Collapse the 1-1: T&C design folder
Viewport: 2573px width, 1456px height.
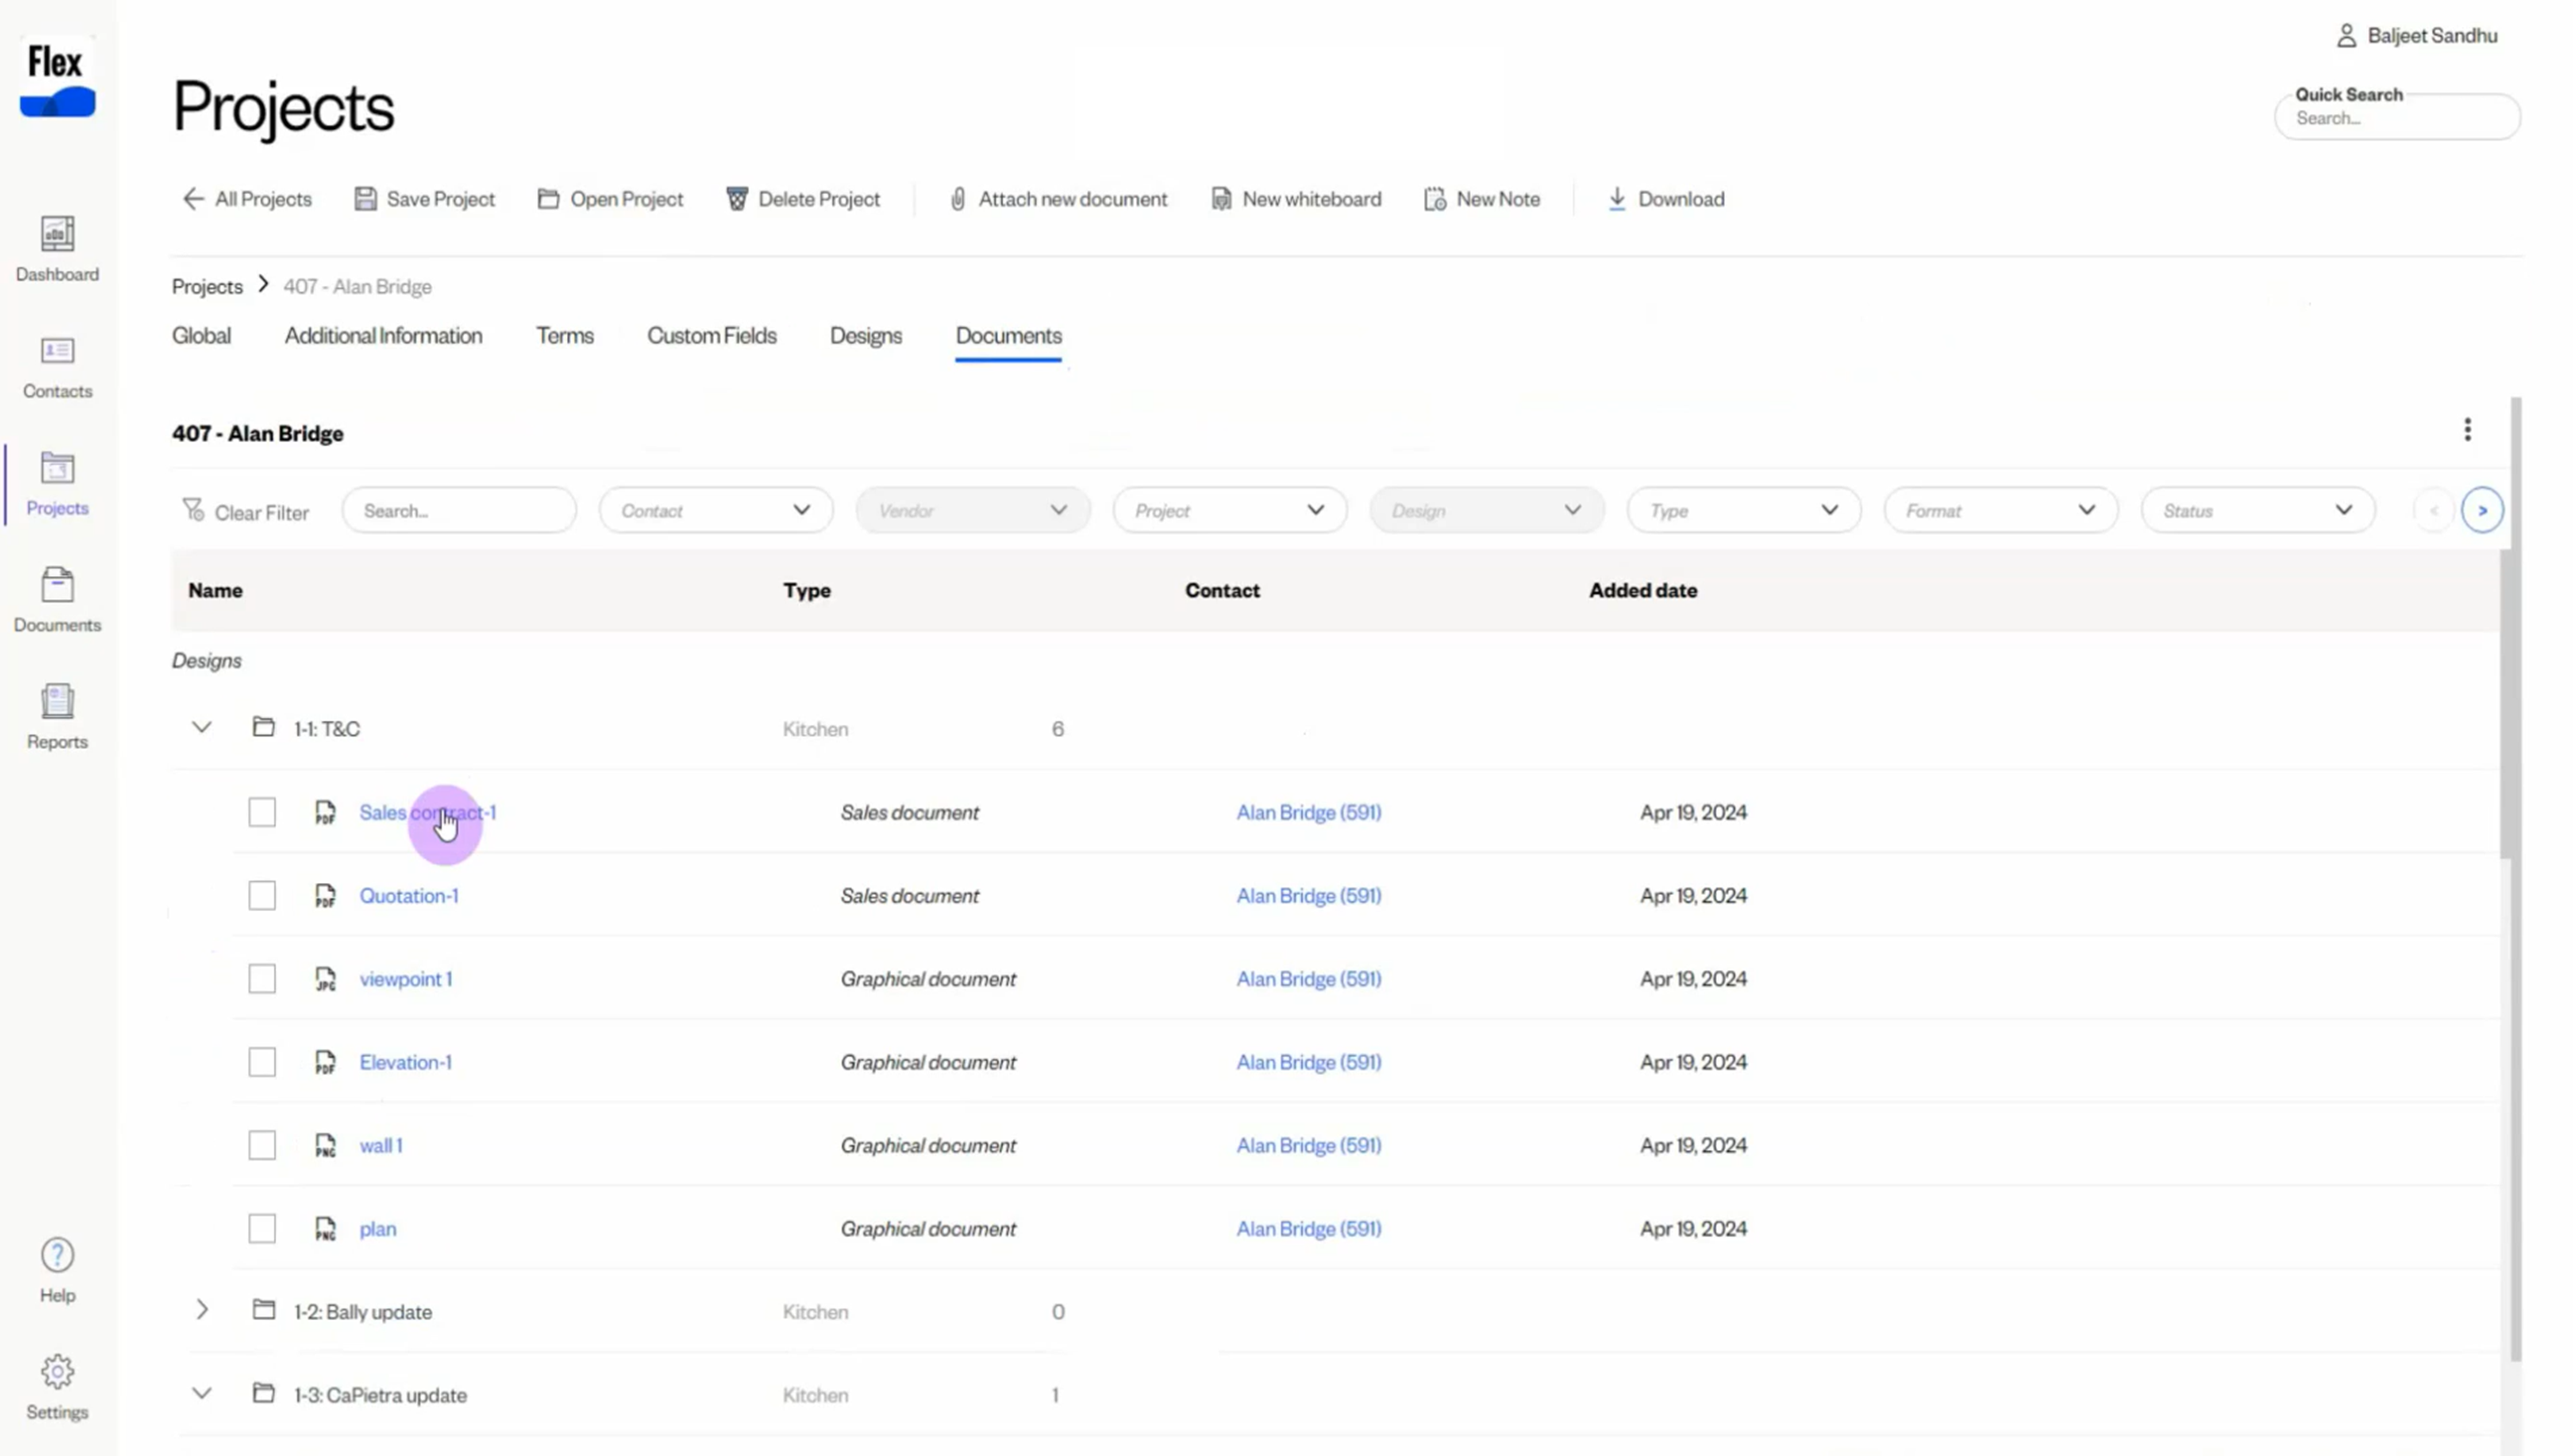[200, 728]
